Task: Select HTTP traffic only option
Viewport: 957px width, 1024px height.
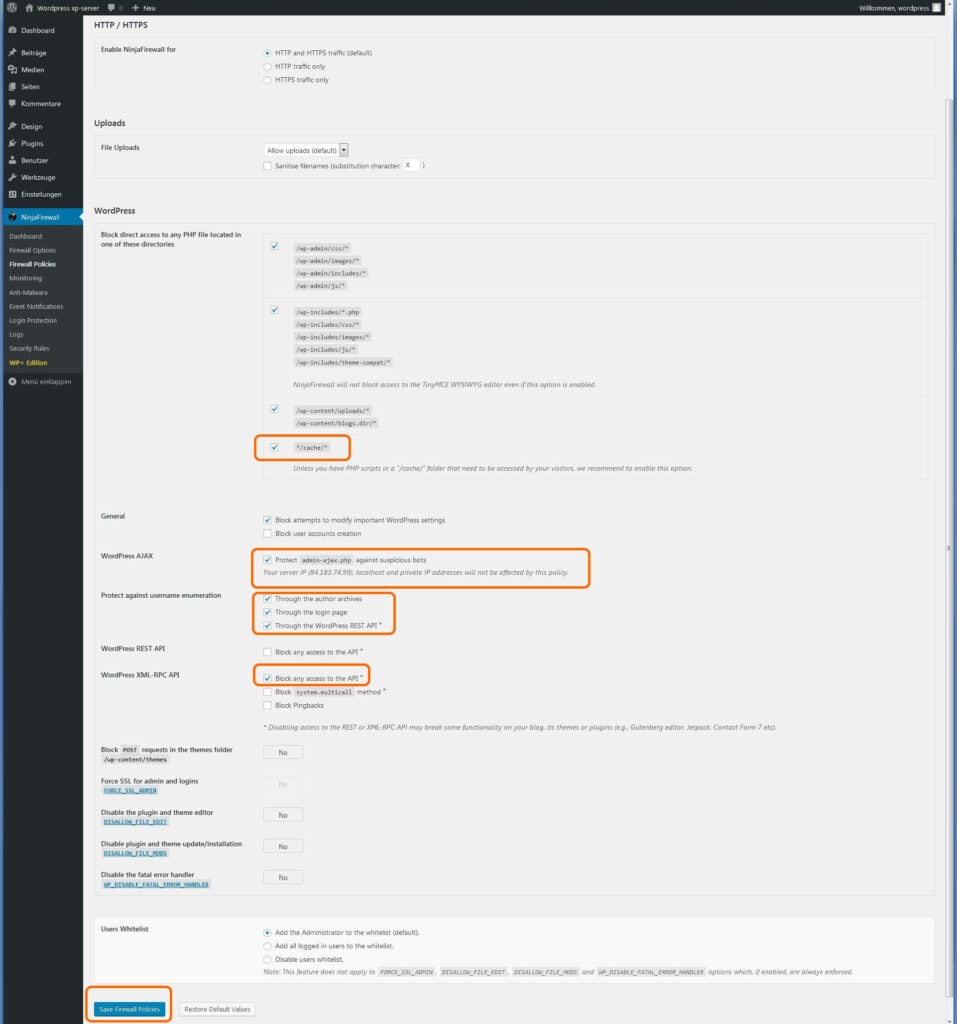Action: tap(267, 67)
